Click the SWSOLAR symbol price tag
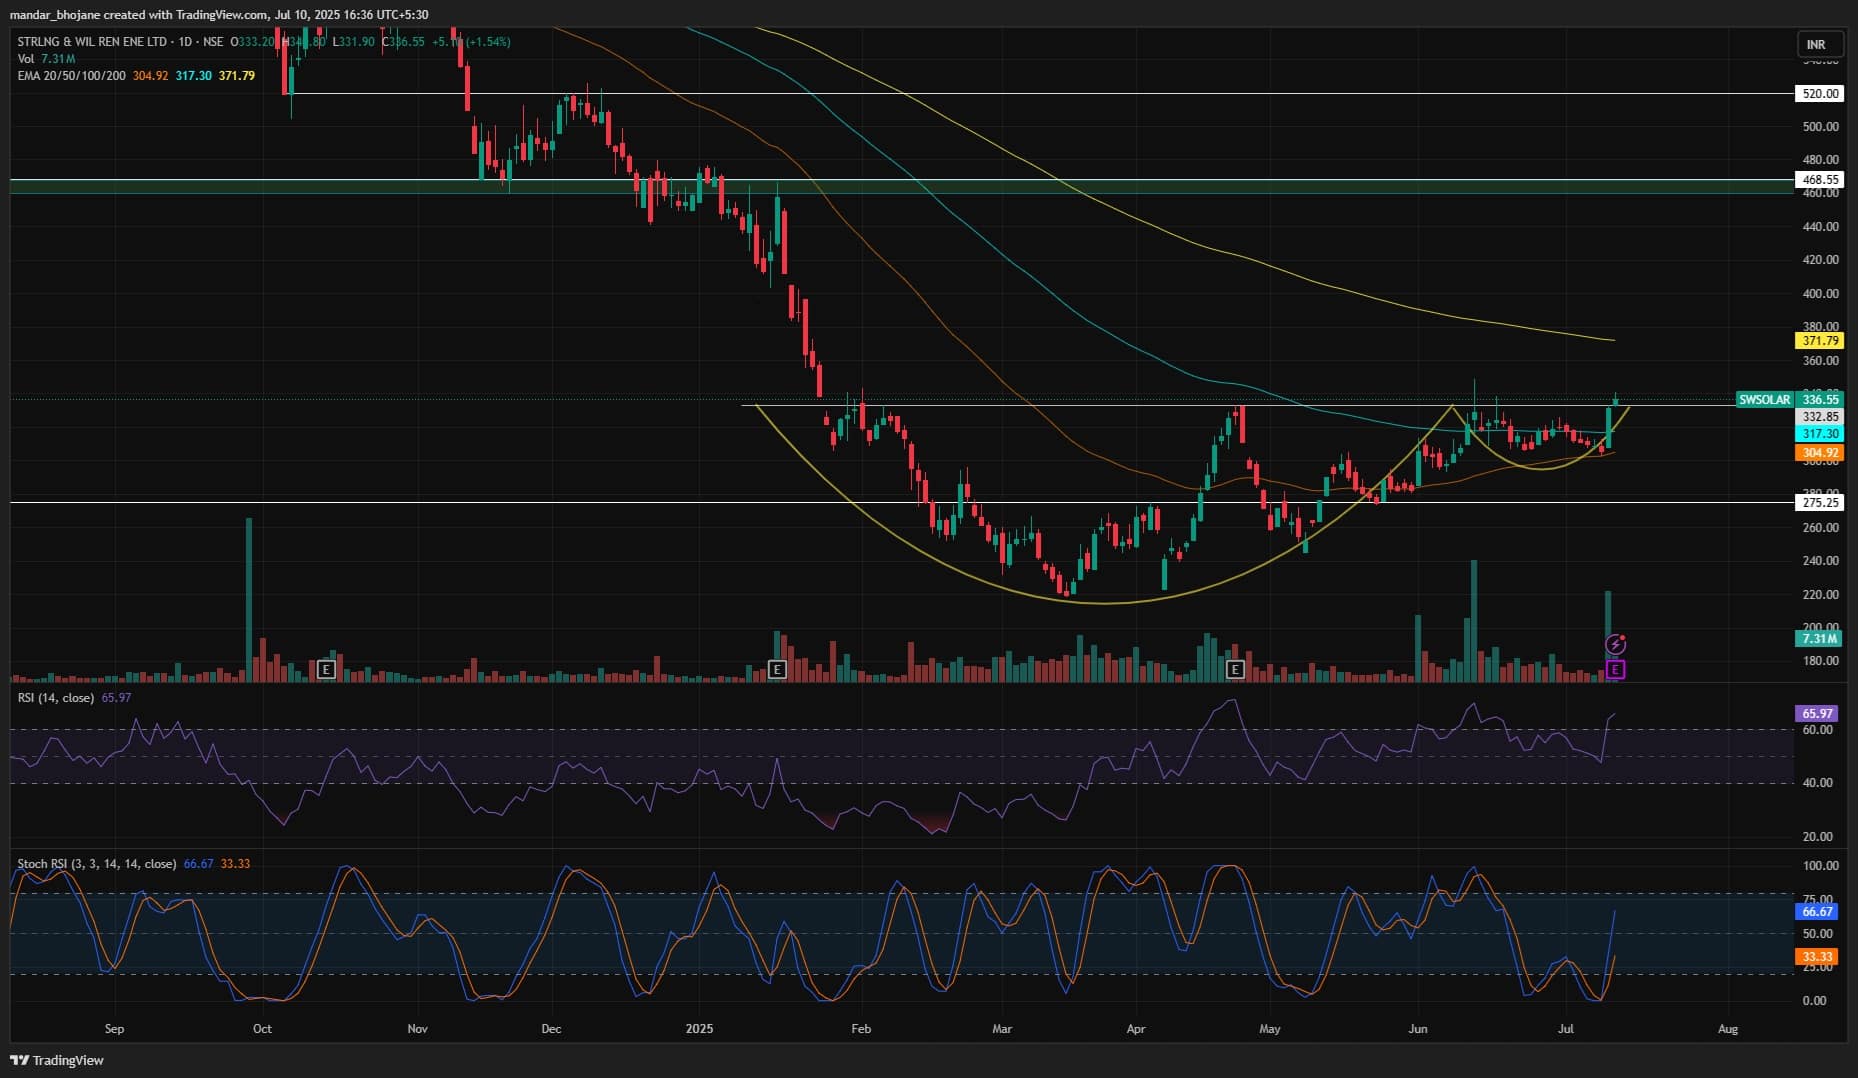 (1764, 399)
